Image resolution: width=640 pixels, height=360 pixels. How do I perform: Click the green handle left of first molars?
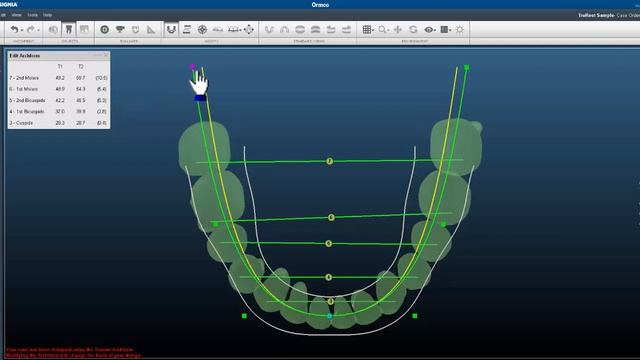216,224
